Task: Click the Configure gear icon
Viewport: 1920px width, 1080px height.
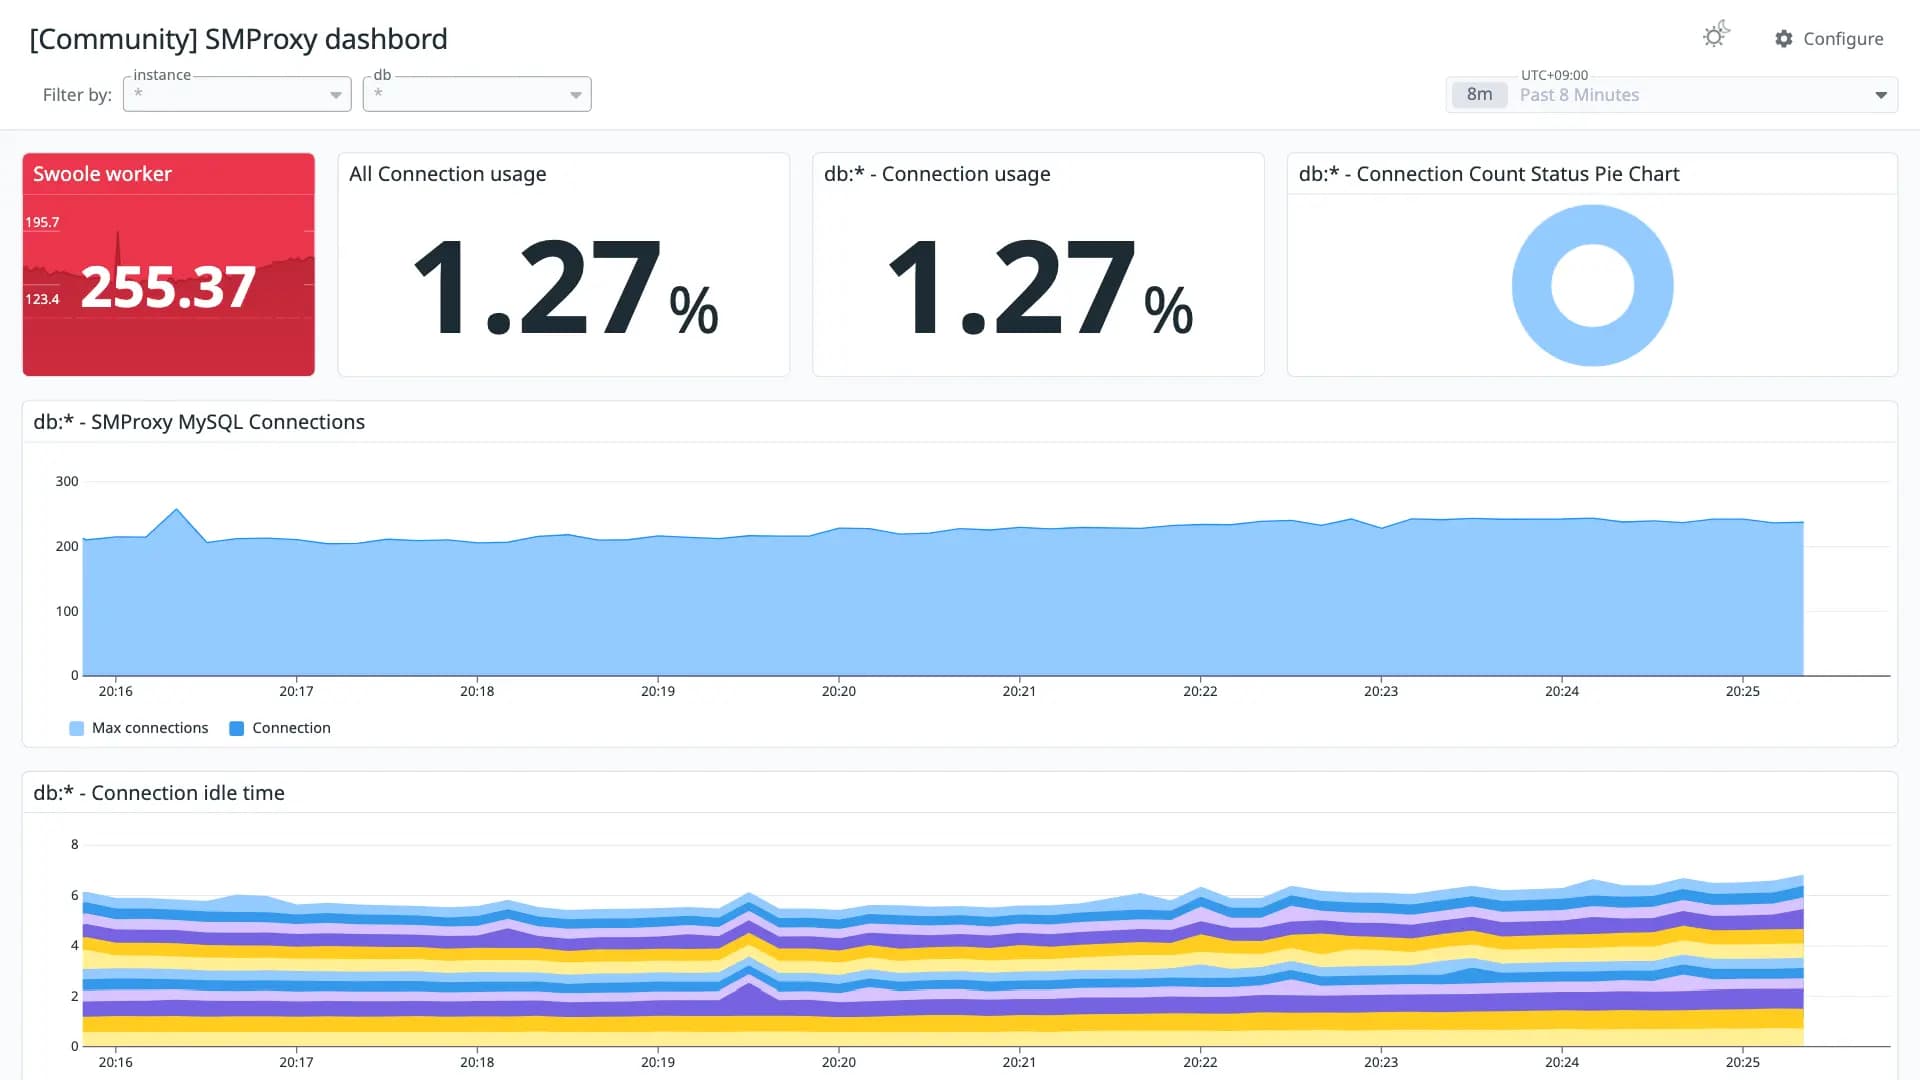Action: coord(1784,38)
